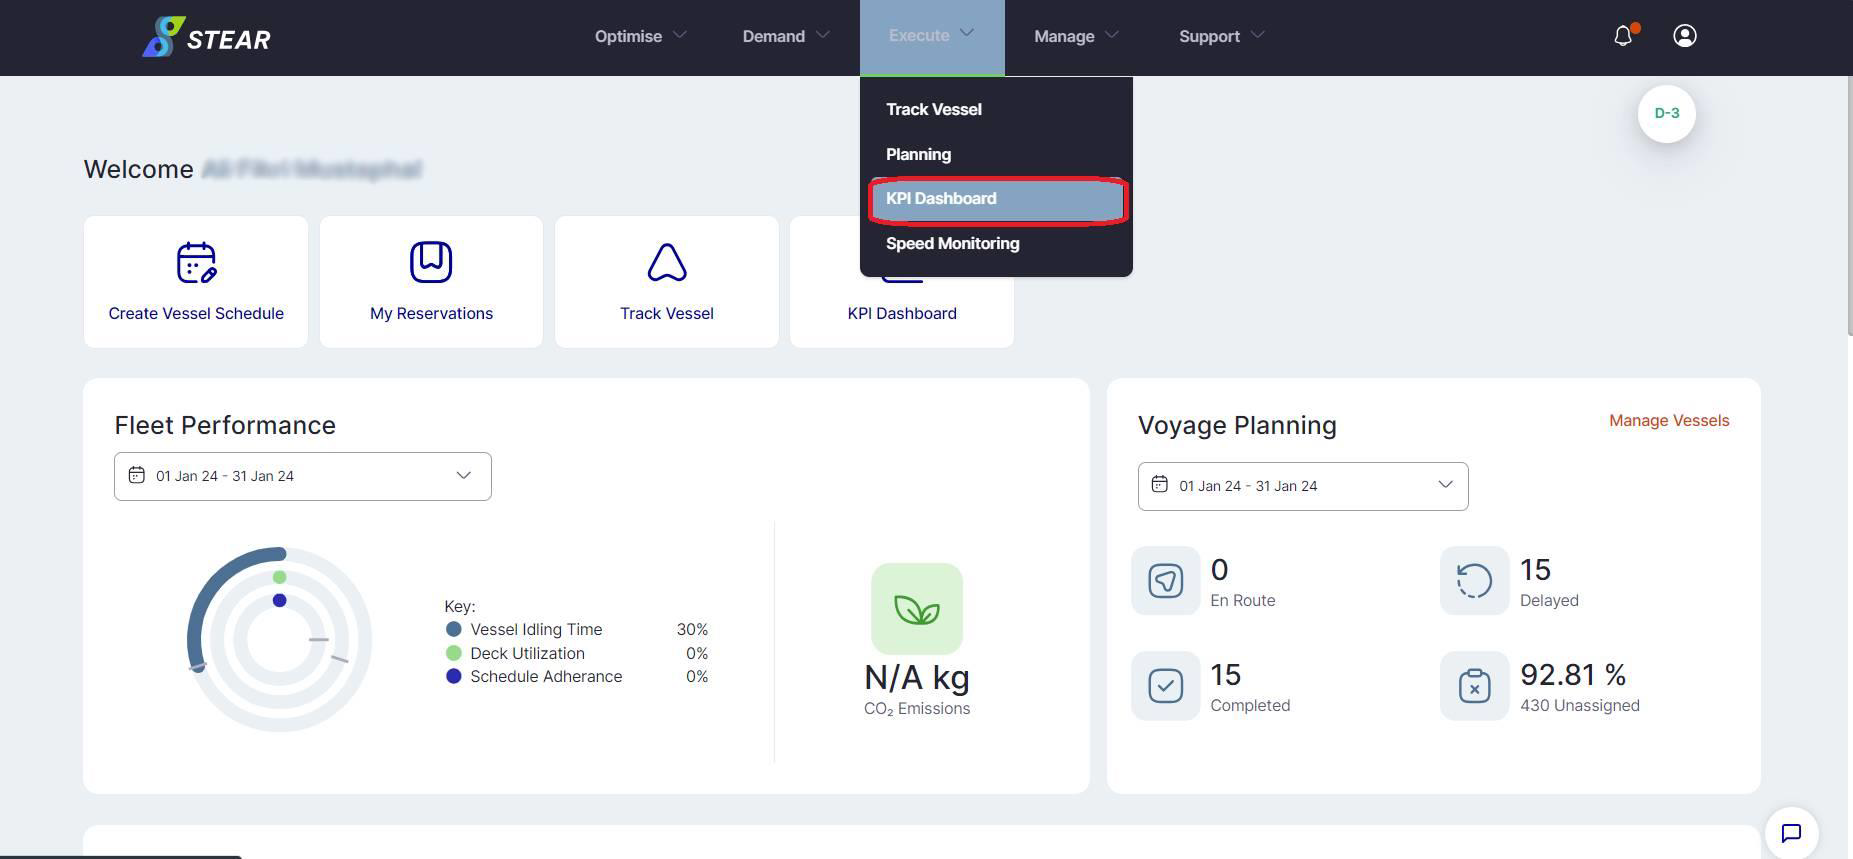Open the user profile icon
Screen dimensions: 1853x859
pyautogui.click(x=1684, y=36)
